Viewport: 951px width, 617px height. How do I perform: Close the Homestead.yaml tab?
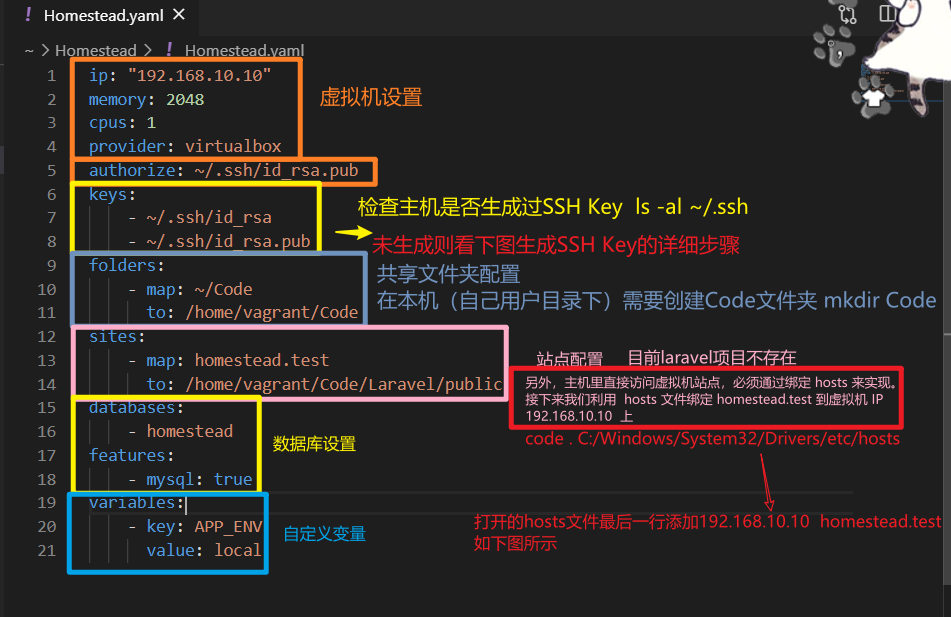(179, 15)
